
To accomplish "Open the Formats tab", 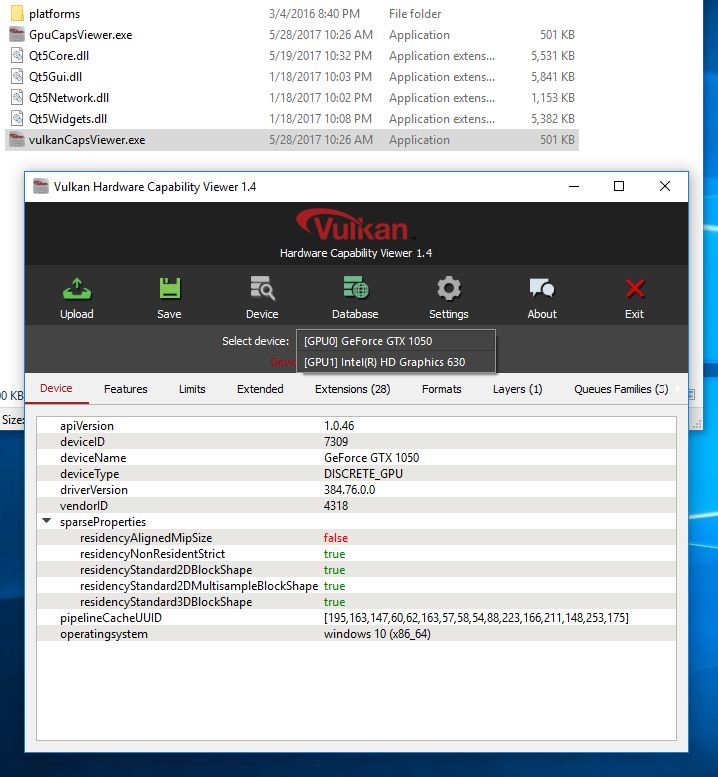I will [442, 389].
